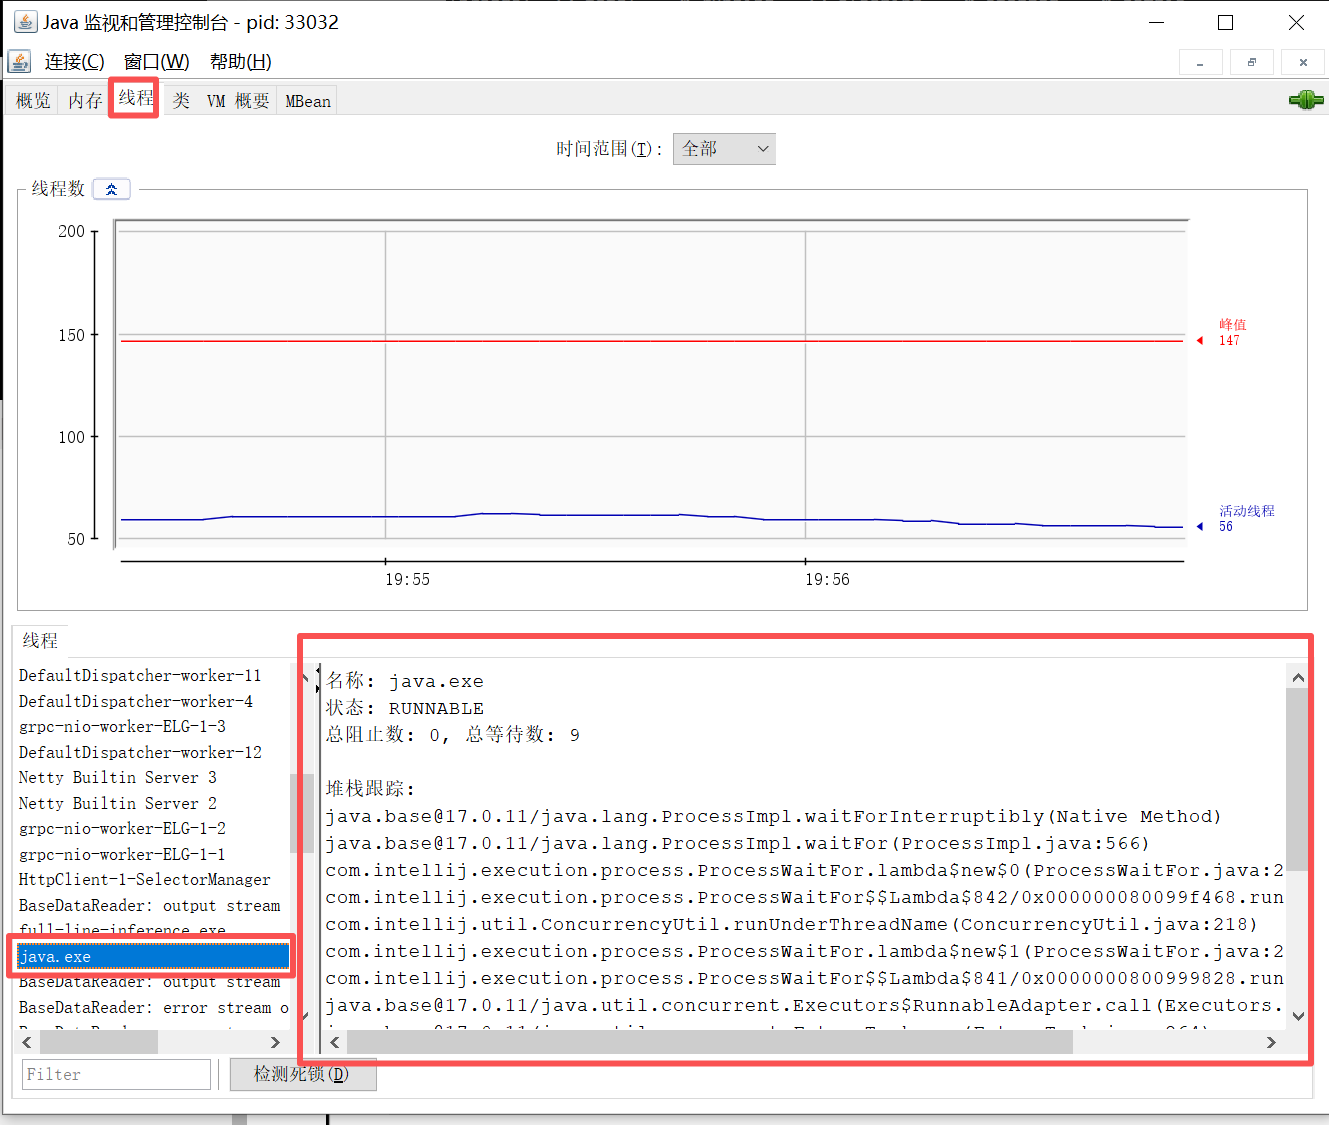The width and height of the screenshot is (1329, 1125).
Task: Switch to the MBean tab
Action: pos(308,101)
